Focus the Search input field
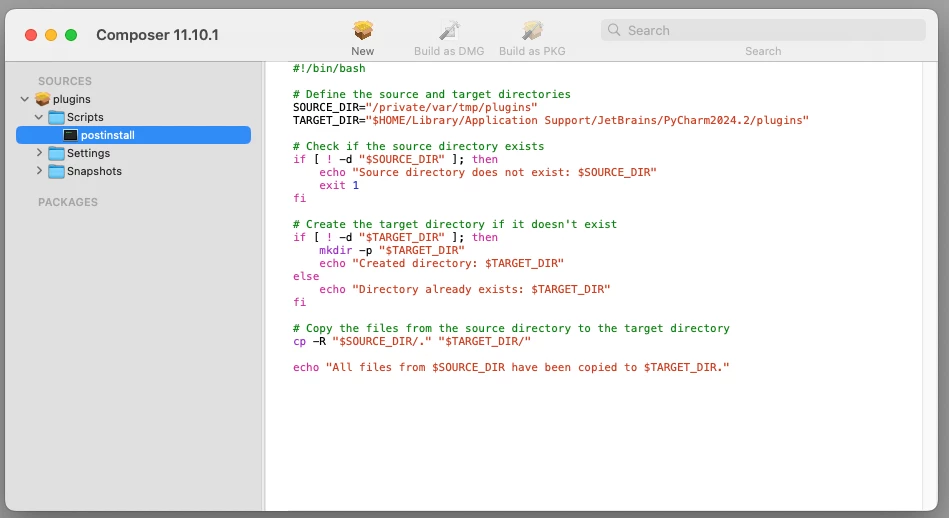 click(x=763, y=30)
